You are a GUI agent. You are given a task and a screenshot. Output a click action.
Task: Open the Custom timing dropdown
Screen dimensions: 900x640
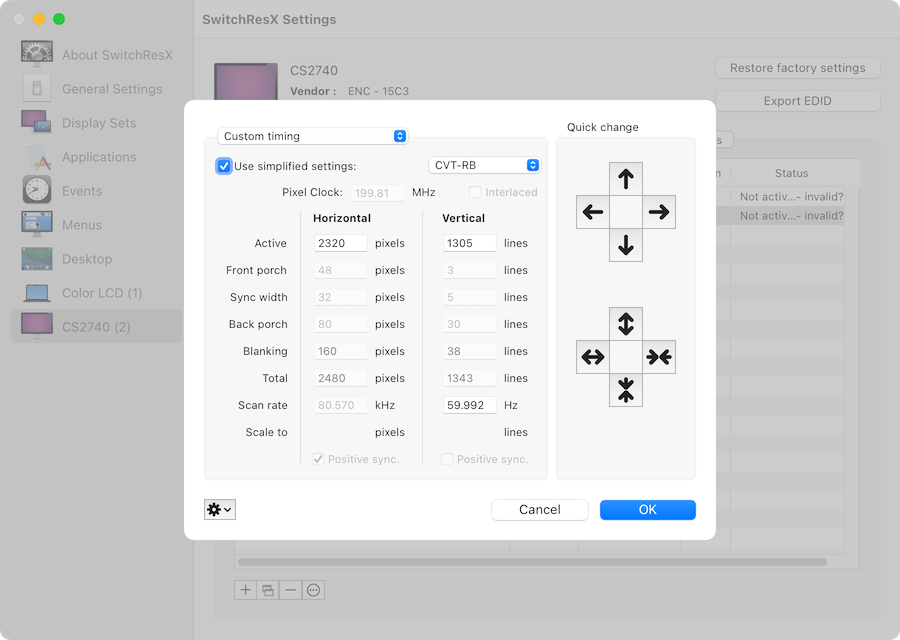tap(312, 136)
